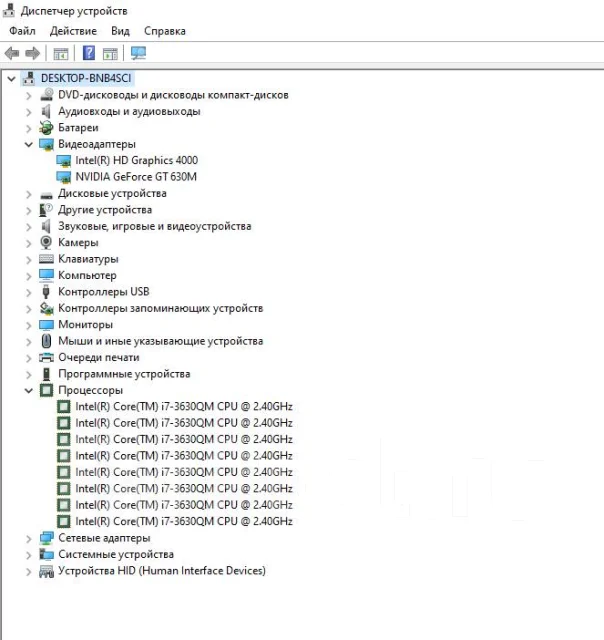Screen dimensions: 604x640
Task: Expand the Программные устройства category
Action: click(x=29, y=374)
